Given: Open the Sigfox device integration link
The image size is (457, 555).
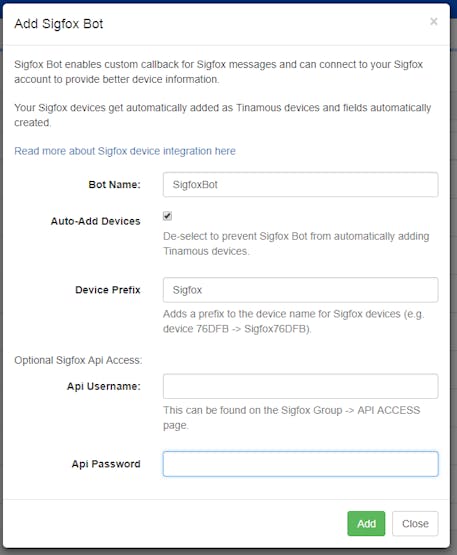Looking at the screenshot, I should (125, 151).
